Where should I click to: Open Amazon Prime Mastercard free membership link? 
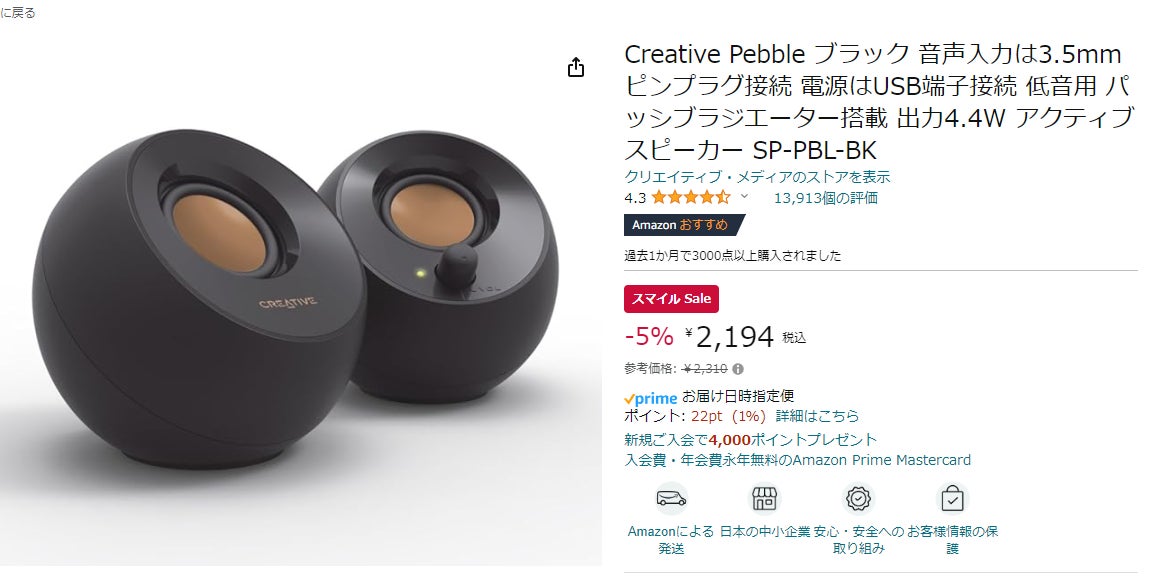pos(798,460)
